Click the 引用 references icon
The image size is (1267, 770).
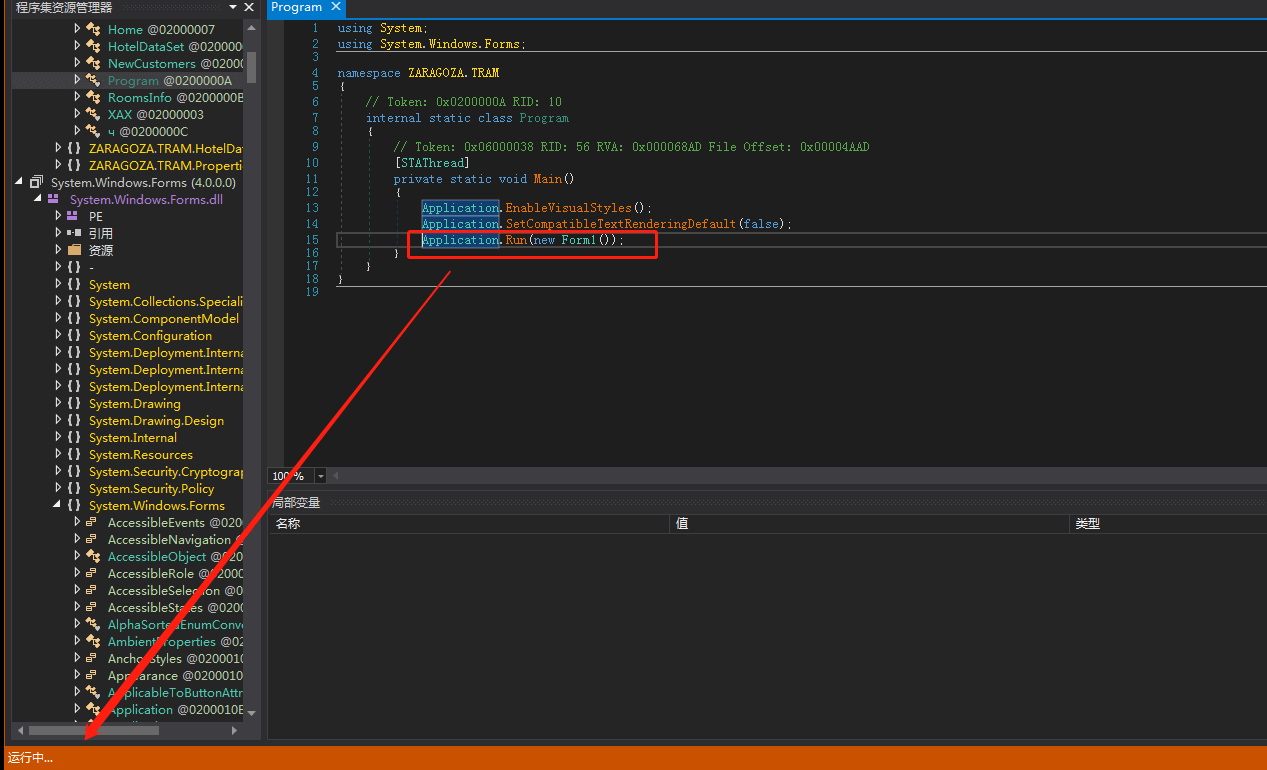coord(74,233)
